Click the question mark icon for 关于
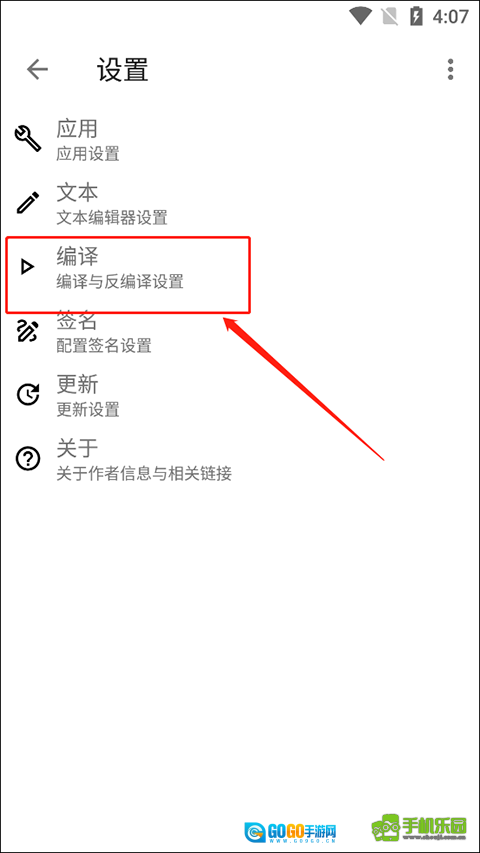The image size is (480, 853). pyautogui.click(x=27, y=459)
